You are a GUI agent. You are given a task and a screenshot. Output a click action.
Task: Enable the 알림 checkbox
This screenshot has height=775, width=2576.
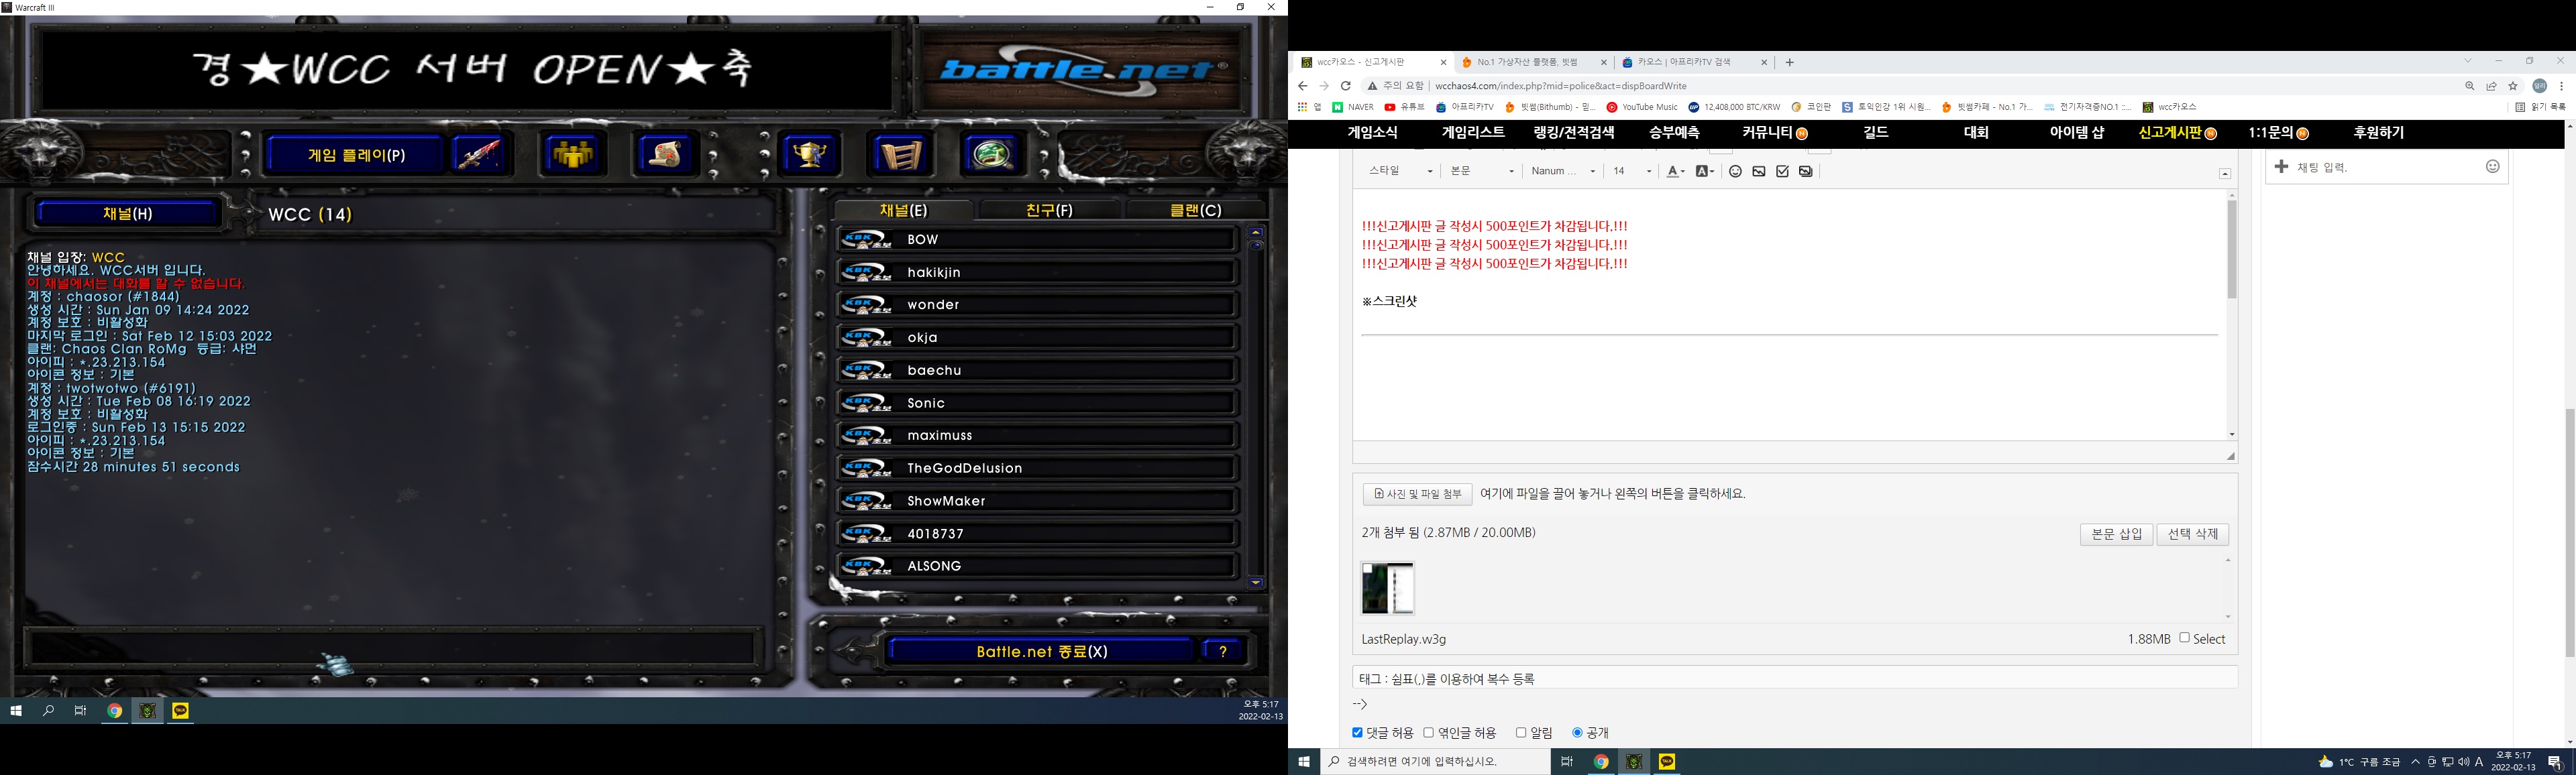(x=1521, y=733)
